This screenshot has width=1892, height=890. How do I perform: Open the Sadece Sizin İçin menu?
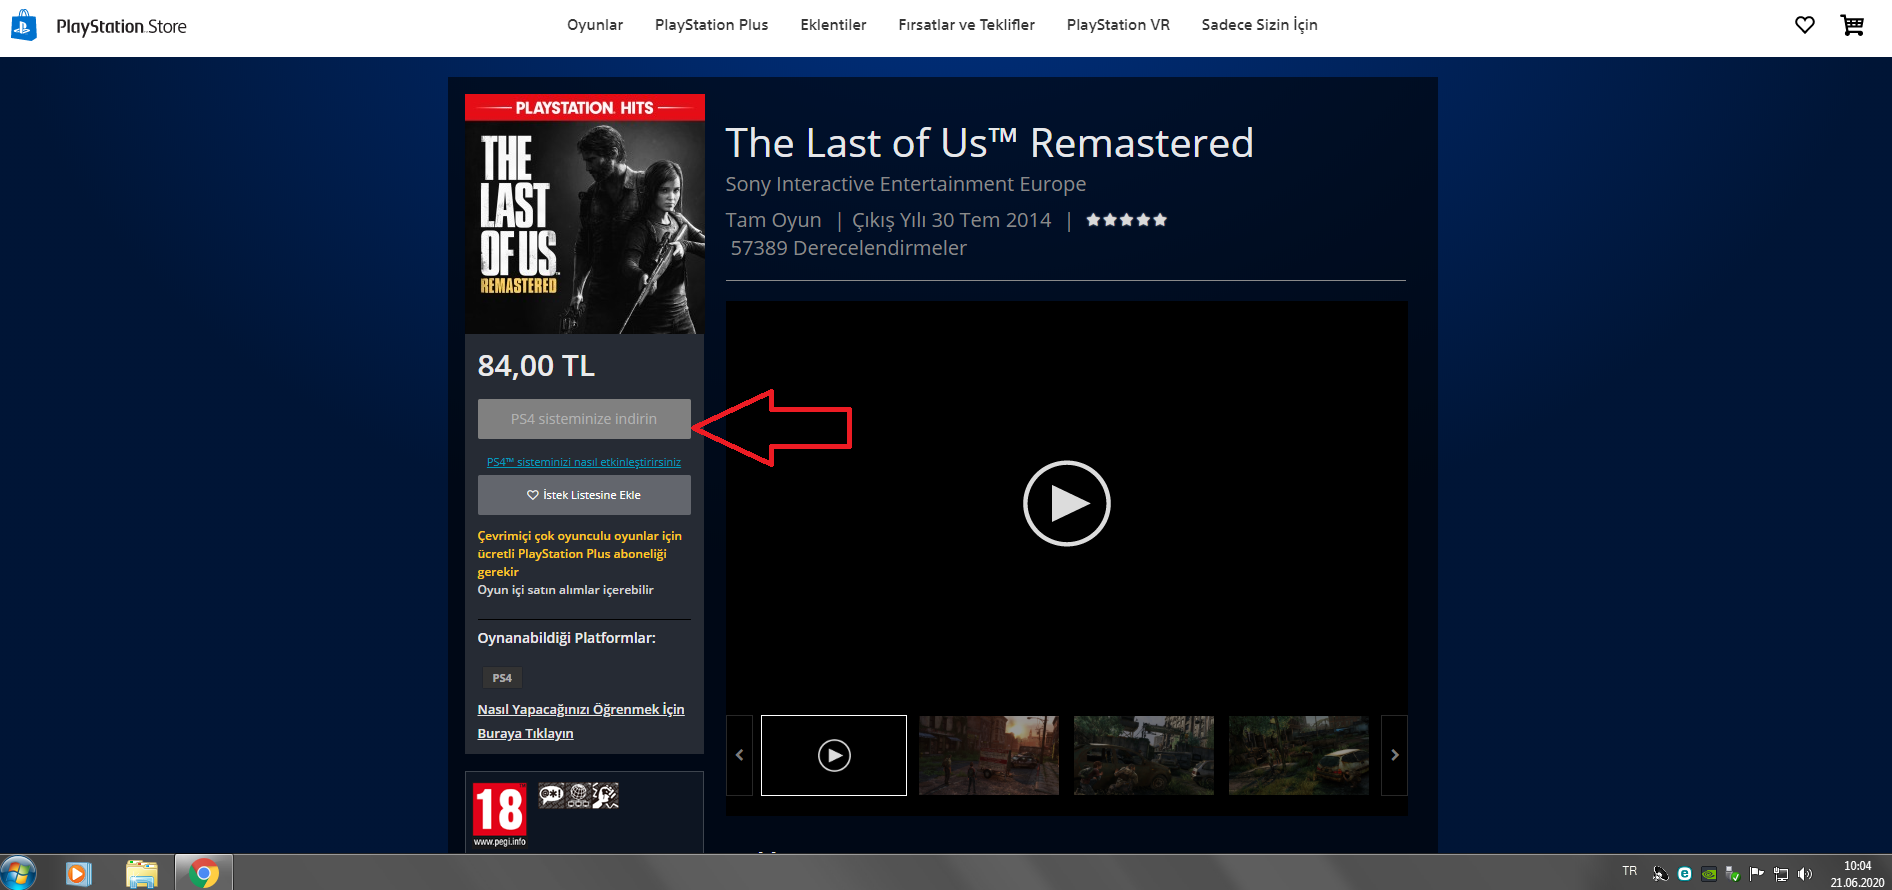point(1259,25)
